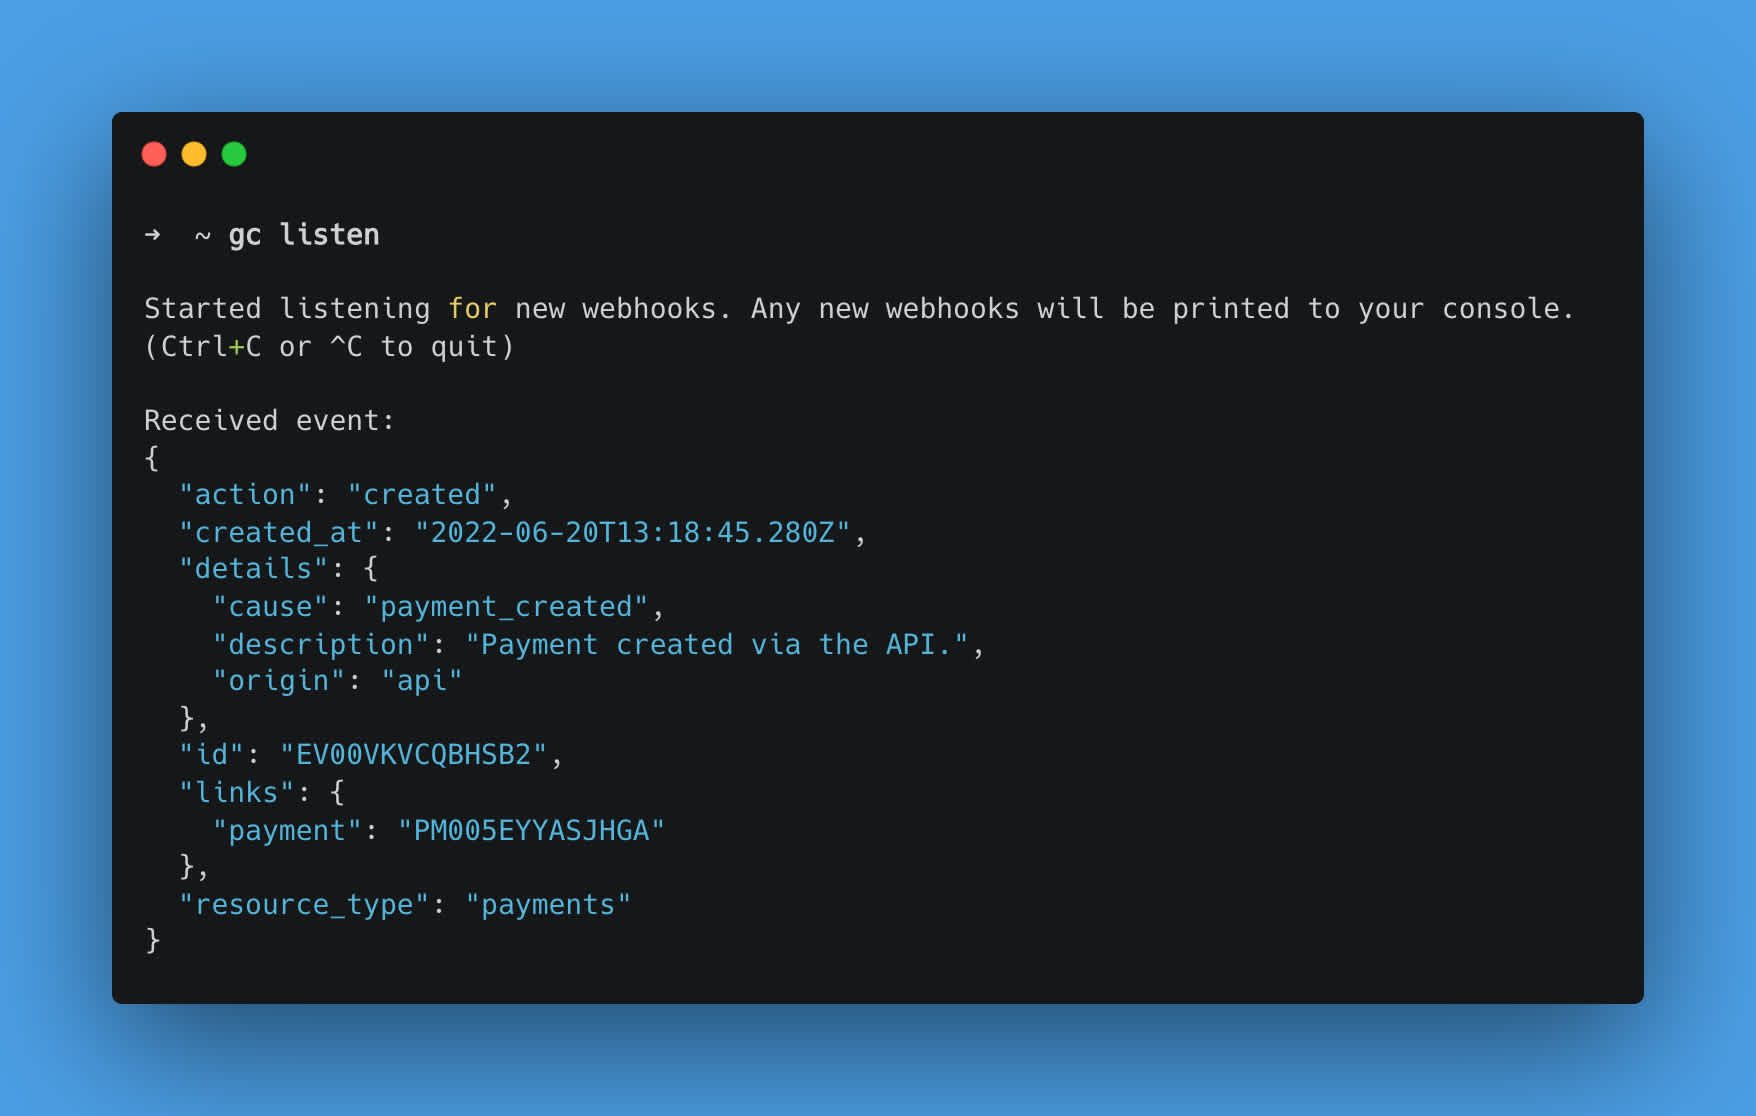Image resolution: width=1756 pixels, height=1116 pixels.
Task: Click the green maximize window dot
Action: 234,154
